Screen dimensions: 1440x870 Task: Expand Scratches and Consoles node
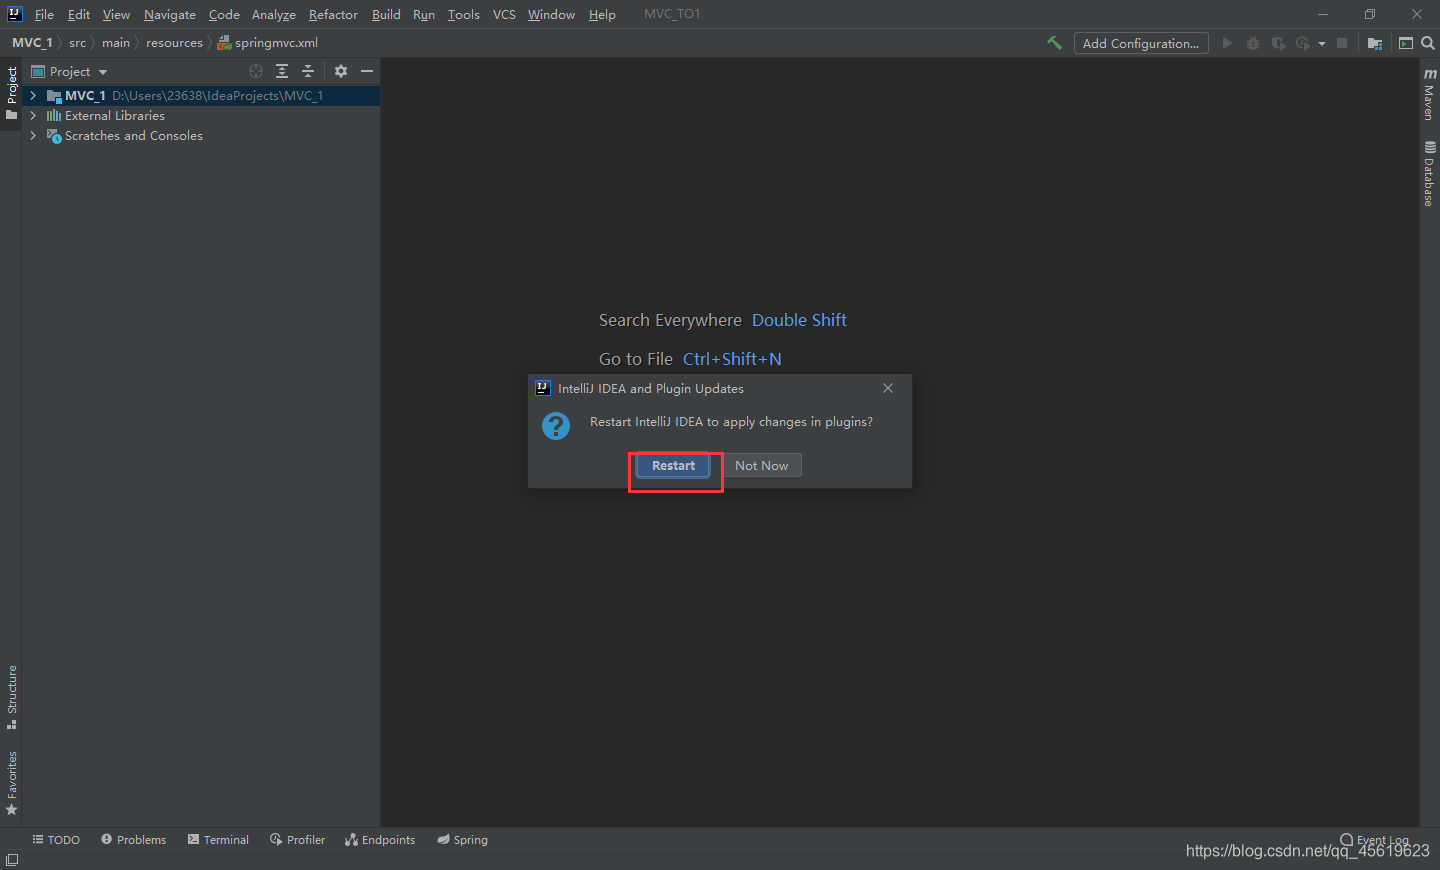[x=33, y=136]
